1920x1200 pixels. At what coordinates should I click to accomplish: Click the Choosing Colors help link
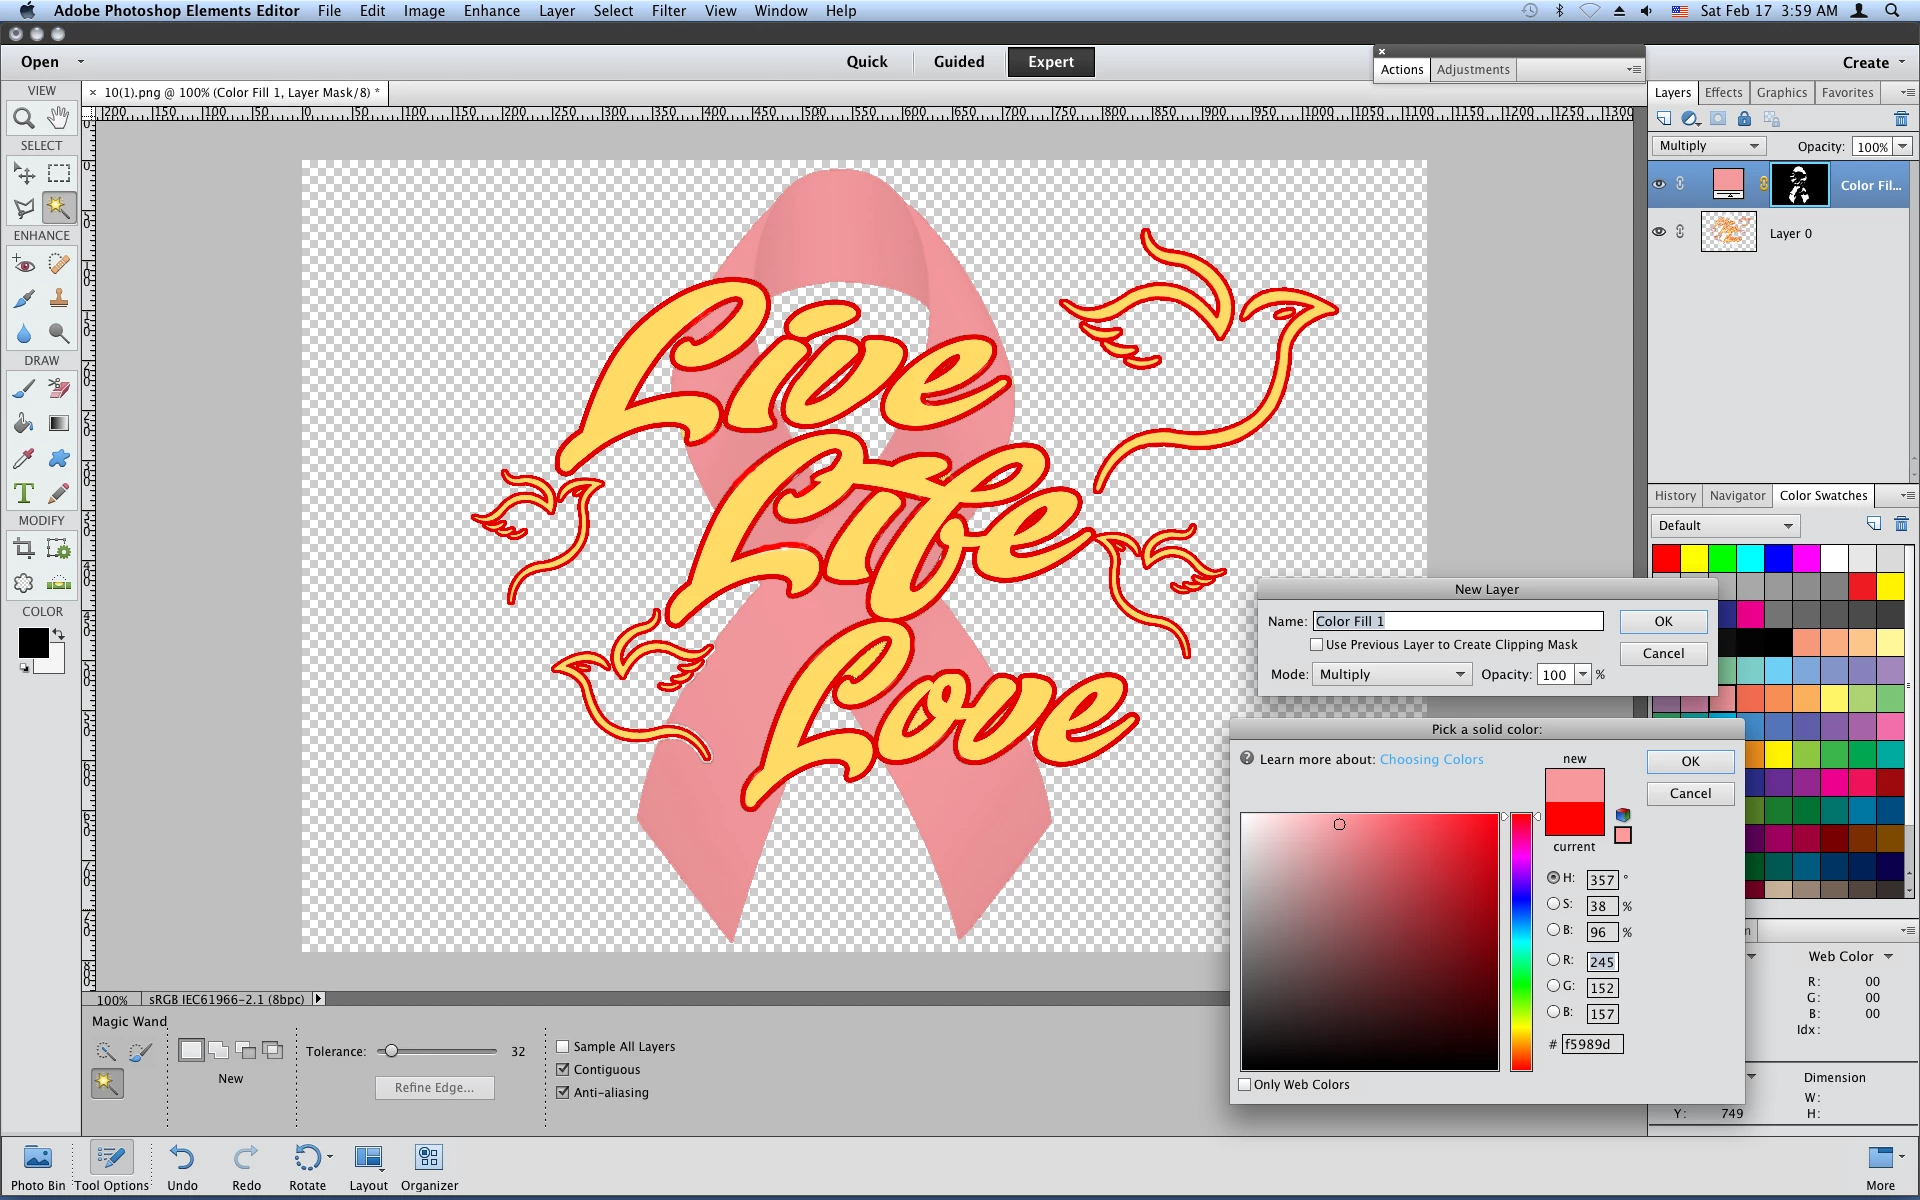[1431, 760]
